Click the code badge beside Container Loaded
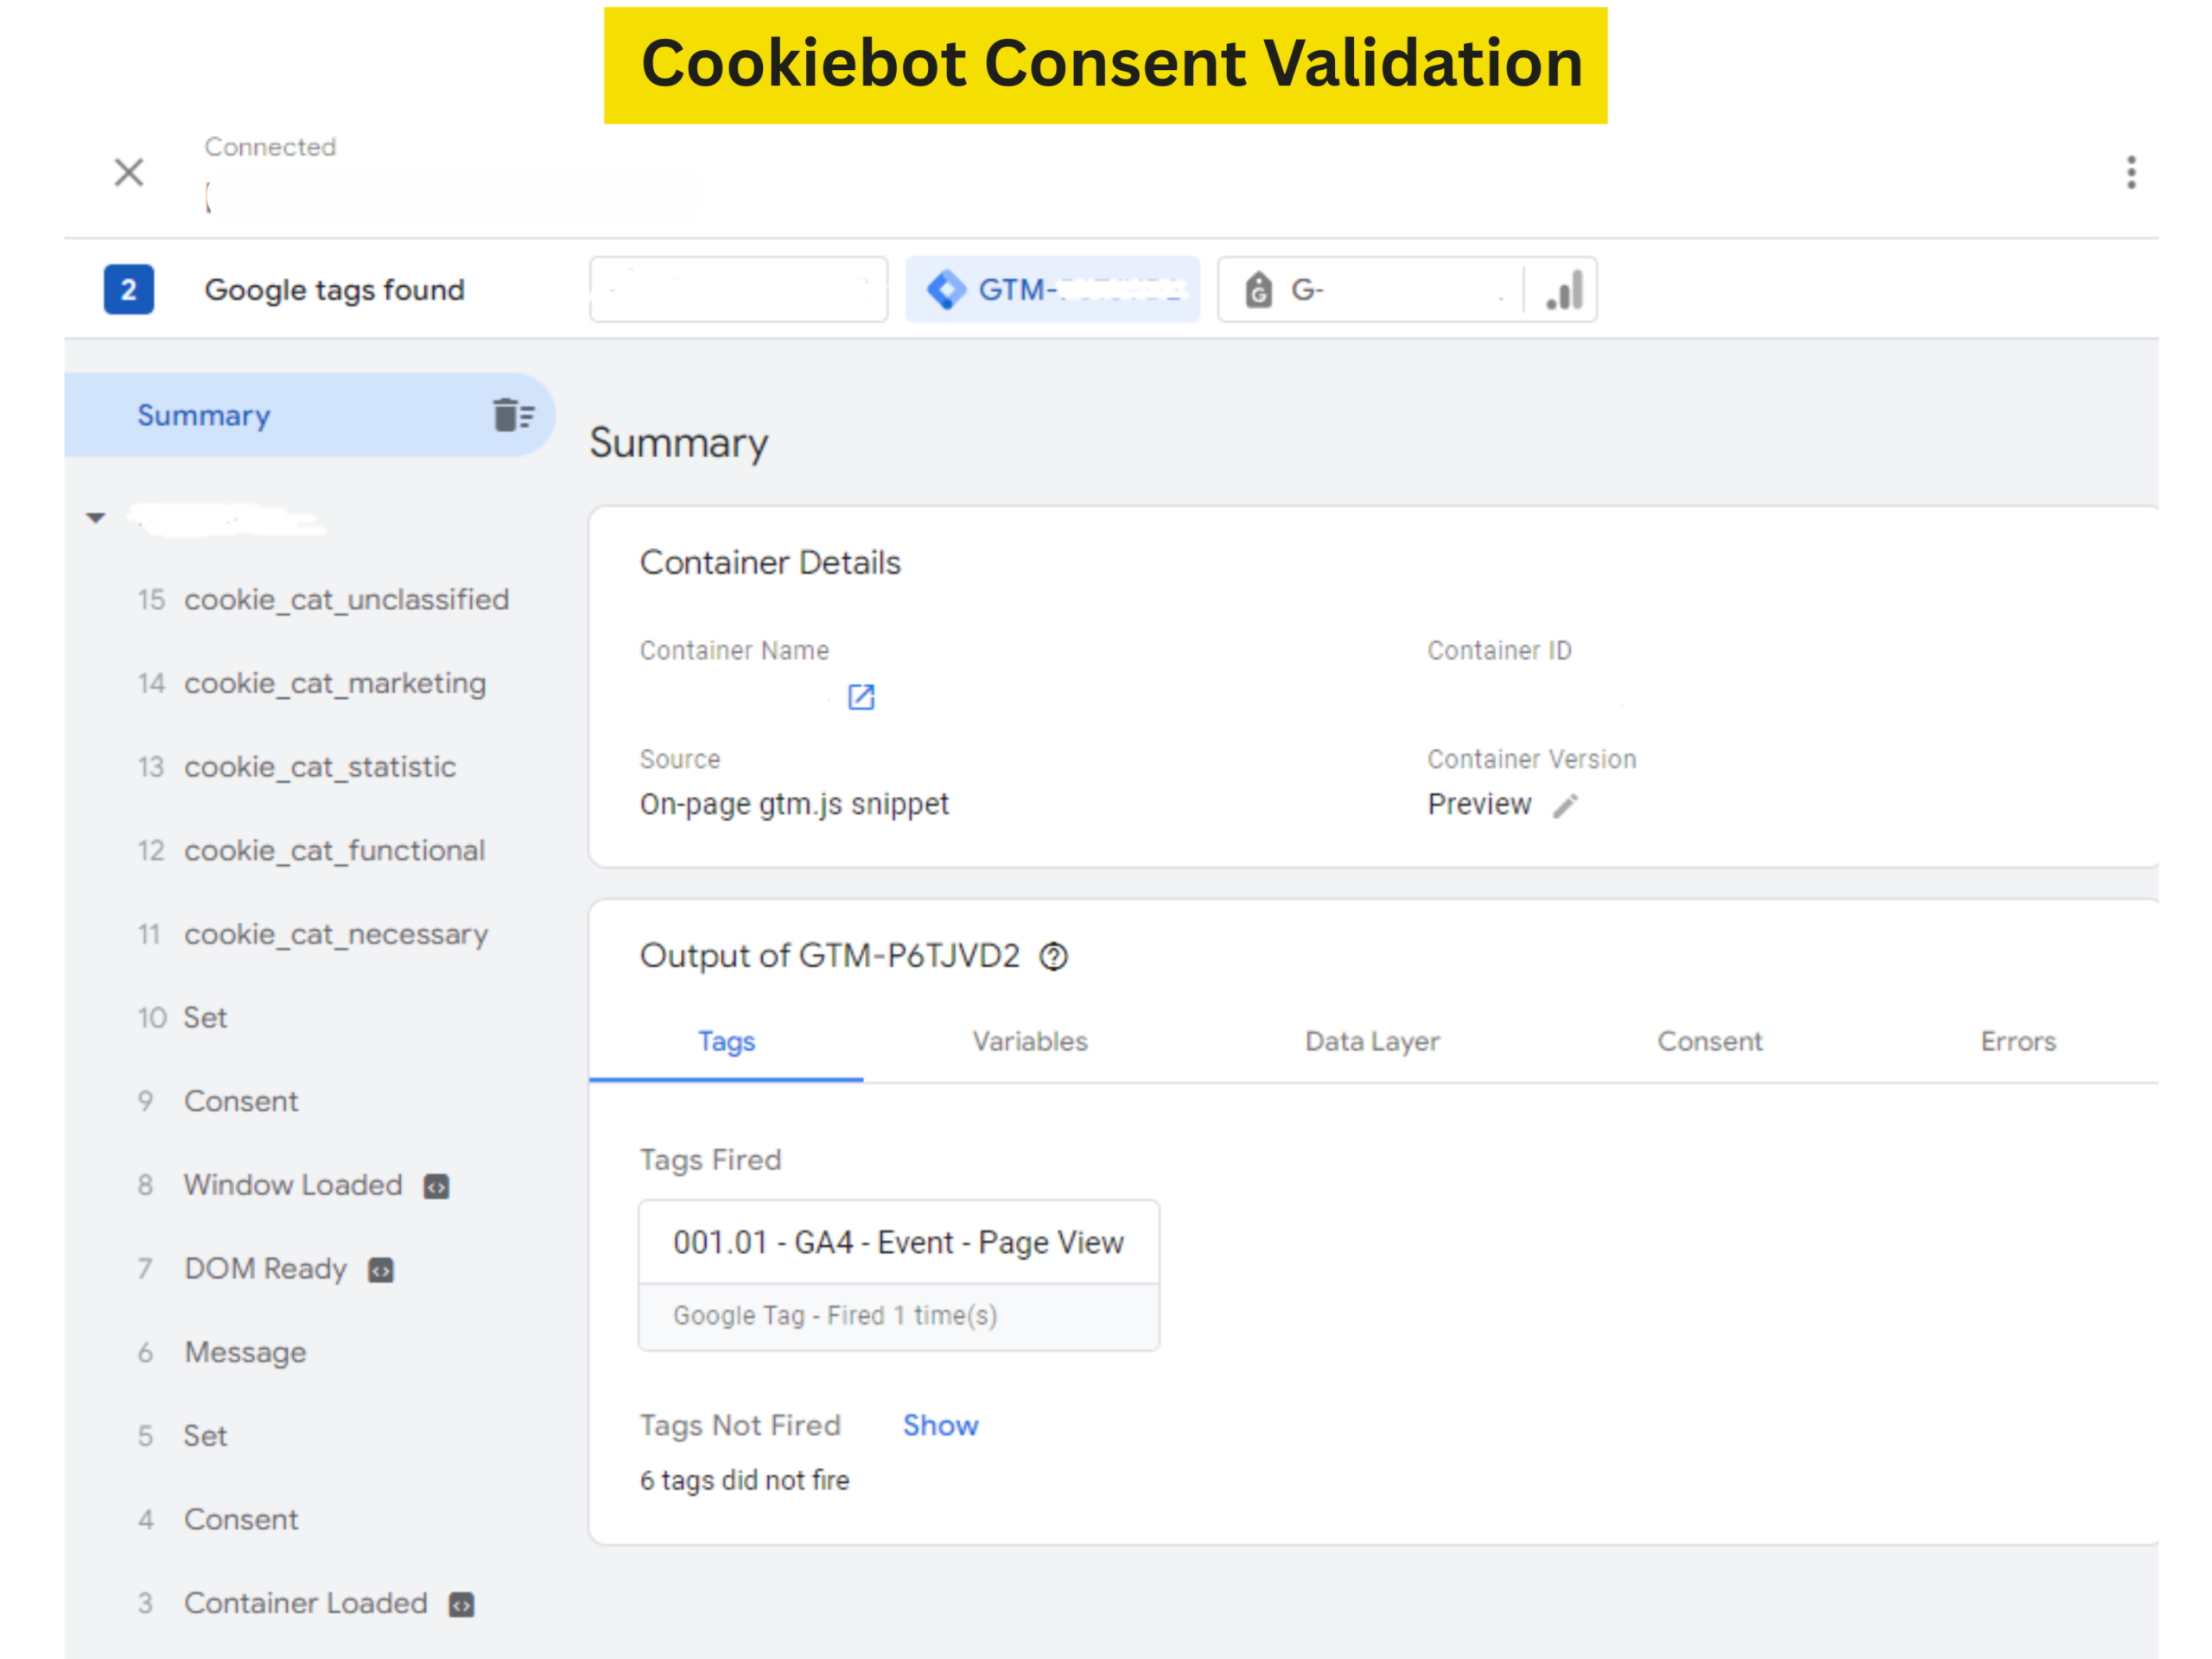 pyautogui.click(x=461, y=1604)
